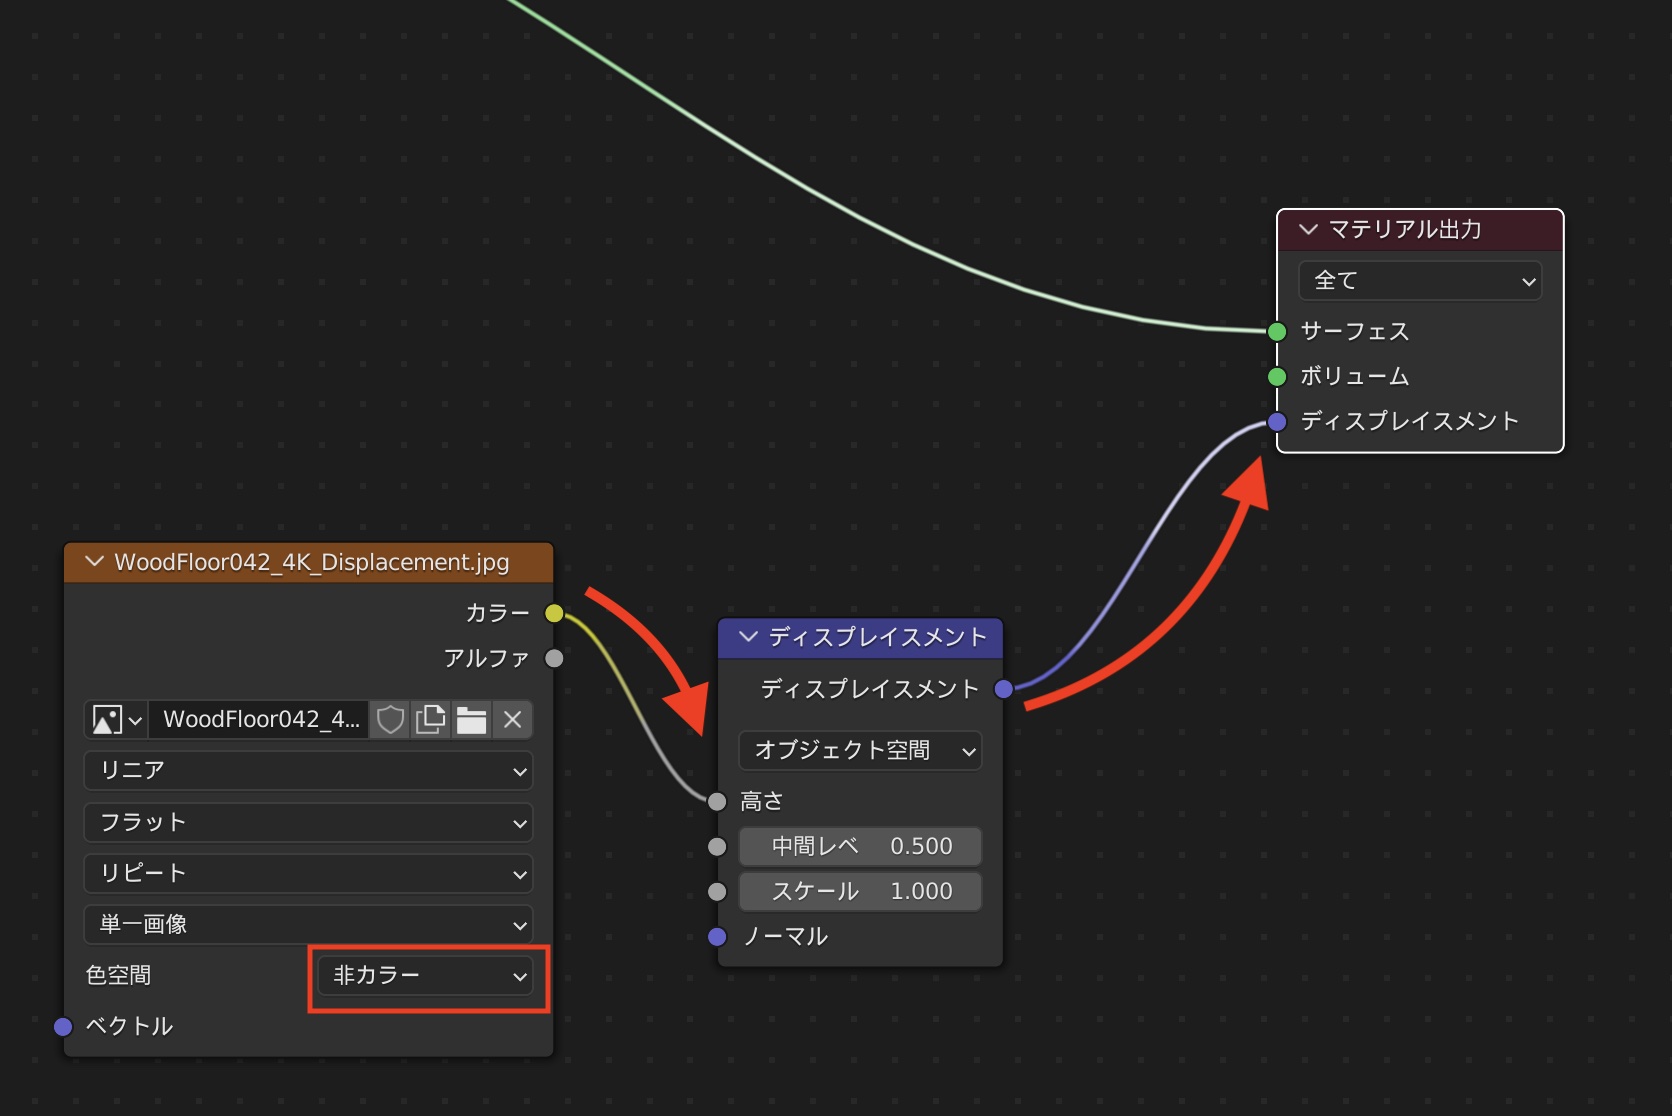Click the gray アルファ output socket
This screenshot has height=1116, width=1672.
point(554,658)
